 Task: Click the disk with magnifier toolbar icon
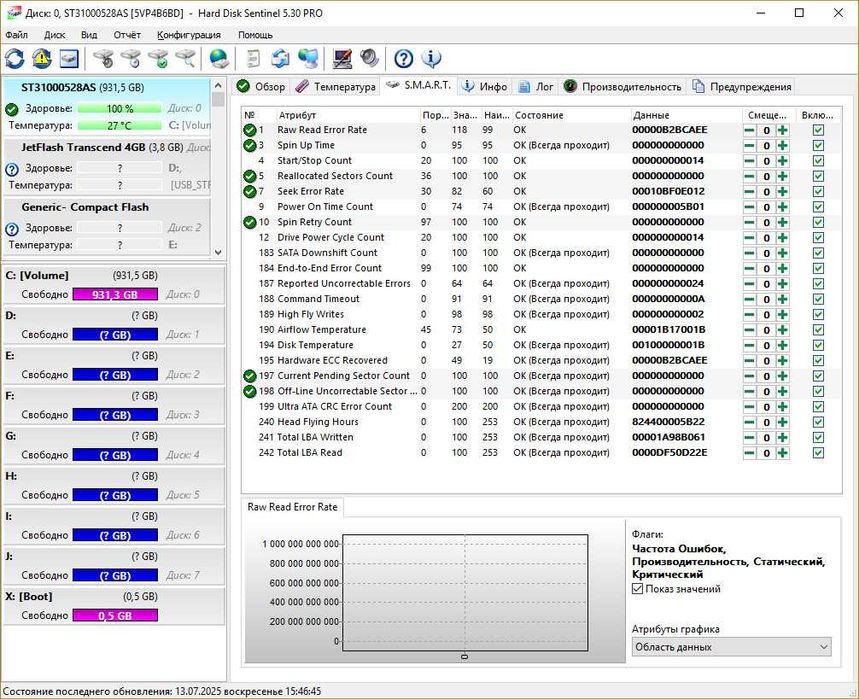pyautogui.click(x=185, y=58)
